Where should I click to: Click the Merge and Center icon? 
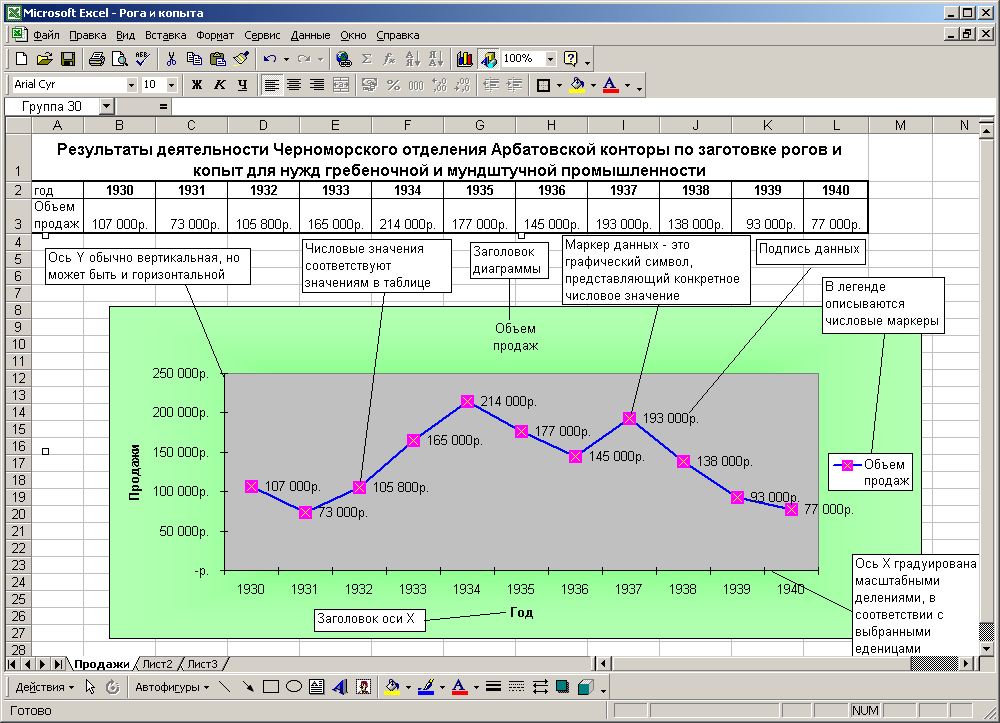pyautogui.click(x=341, y=85)
